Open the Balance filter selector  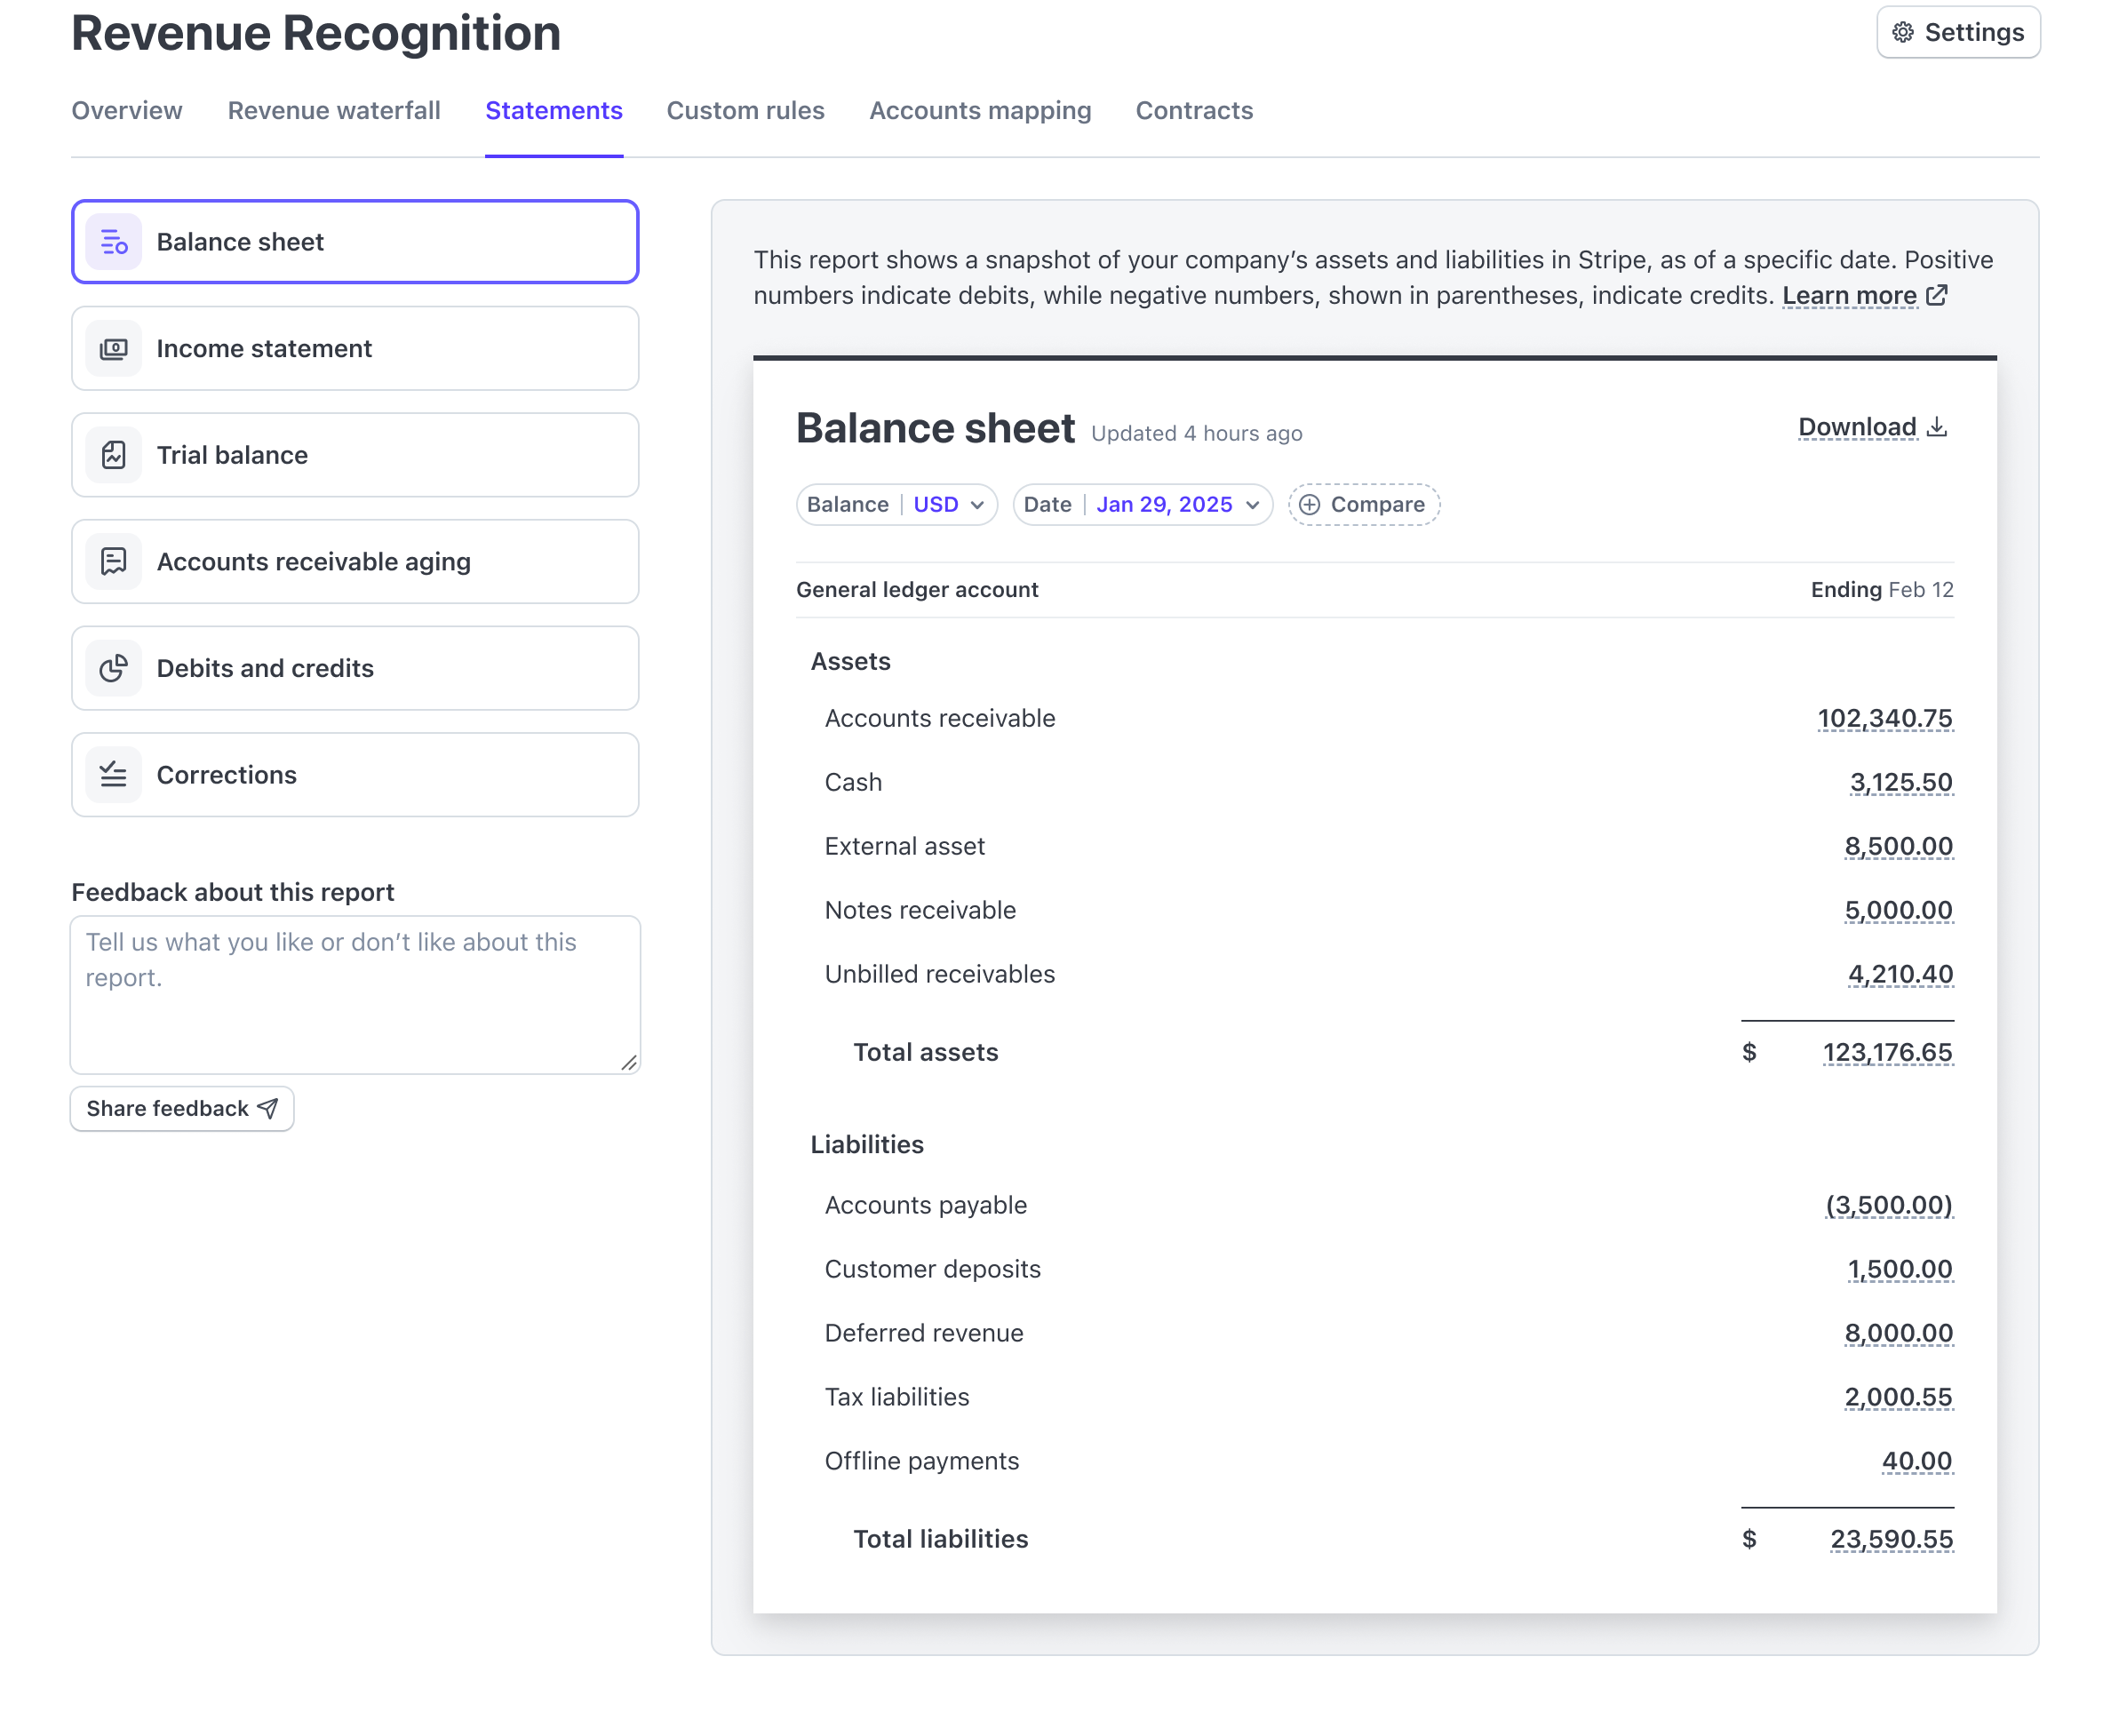847,505
